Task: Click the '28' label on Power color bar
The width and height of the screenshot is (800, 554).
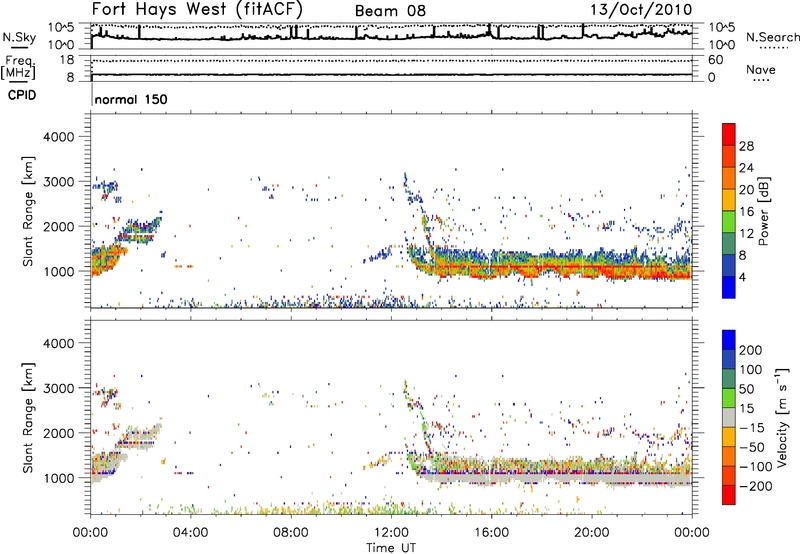Action: (746, 146)
